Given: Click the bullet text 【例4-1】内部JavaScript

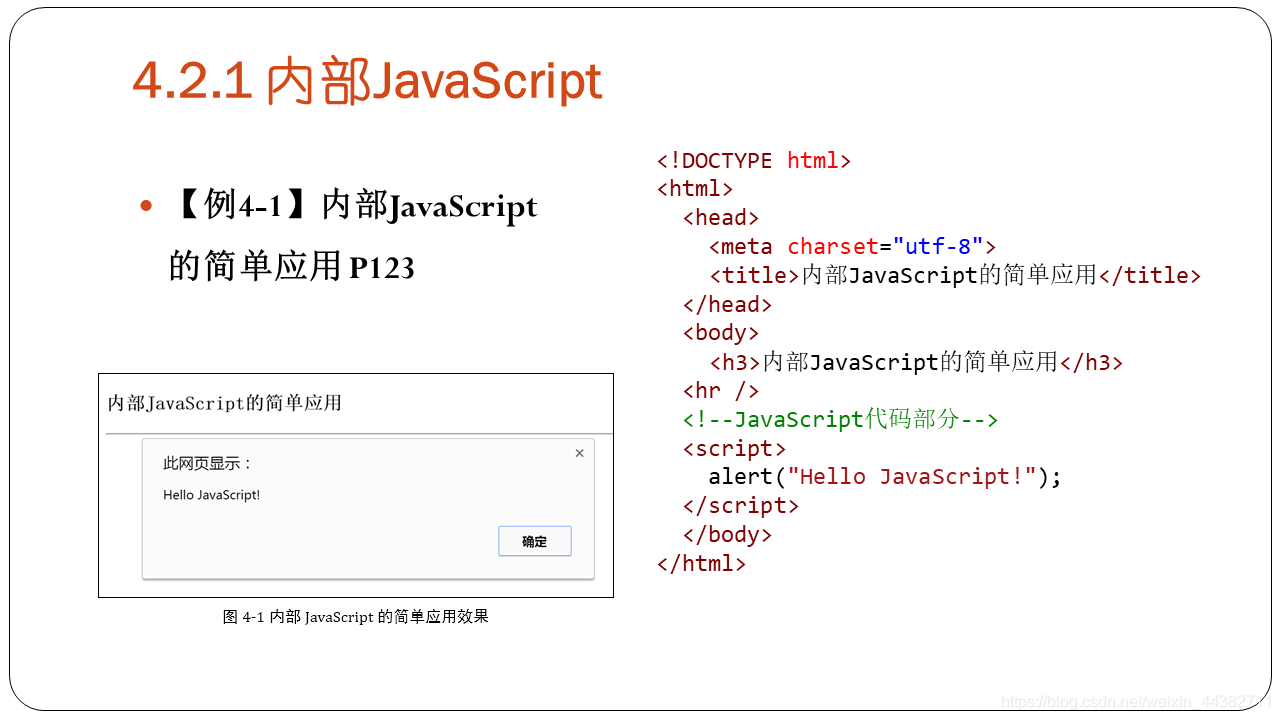Looking at the screenshot, I should coord(353,206).
